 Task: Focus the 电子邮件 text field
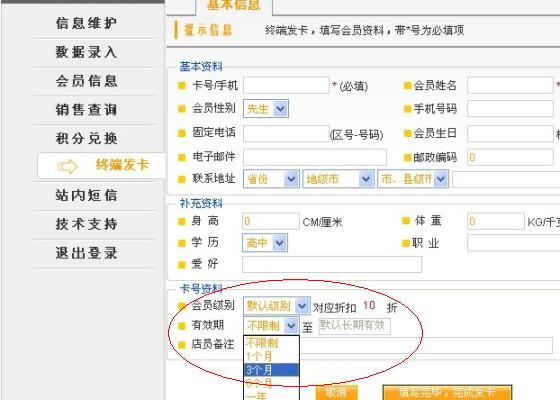(315, 157)
